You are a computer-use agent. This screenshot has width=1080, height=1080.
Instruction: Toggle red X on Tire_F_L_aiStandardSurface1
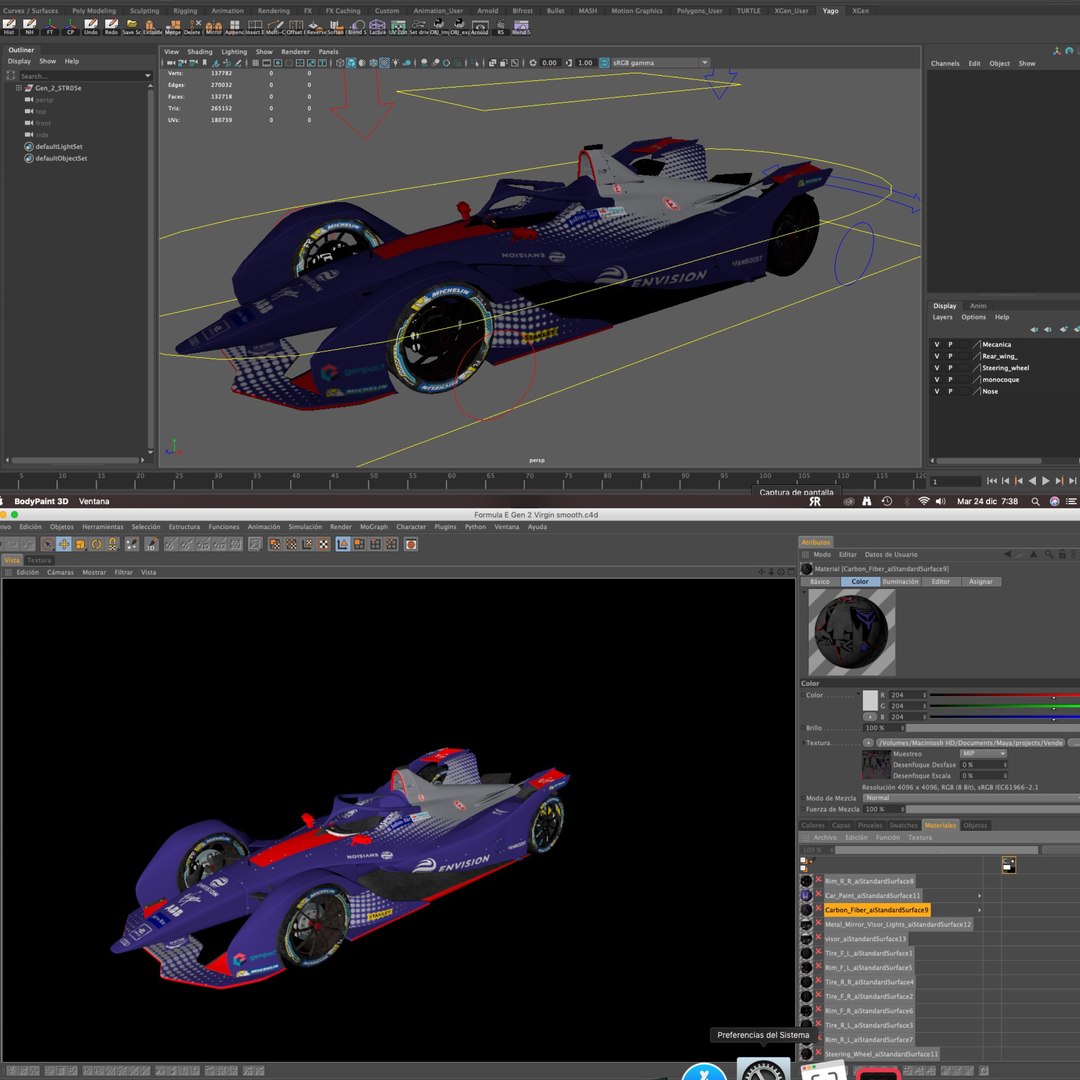coord(819,953)
